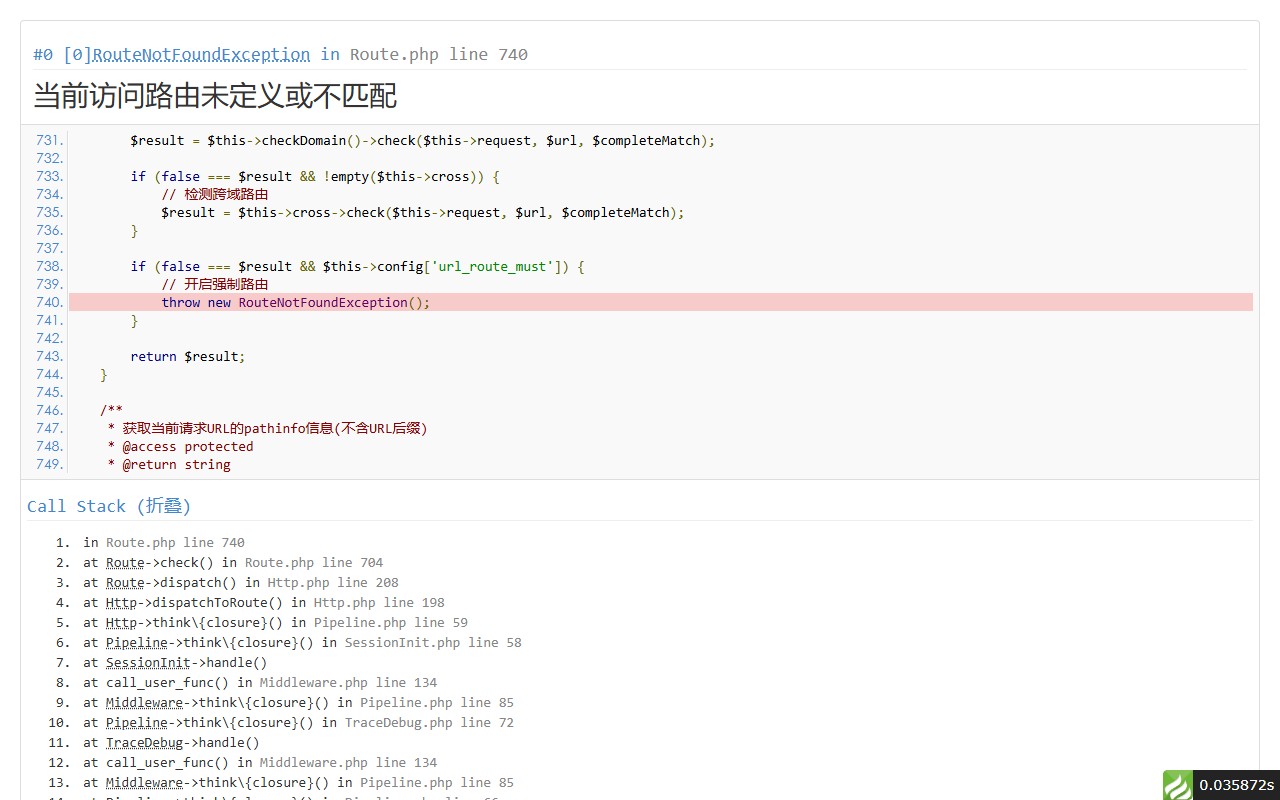Click Middleware class name in stack entry 9

[144, 702]
